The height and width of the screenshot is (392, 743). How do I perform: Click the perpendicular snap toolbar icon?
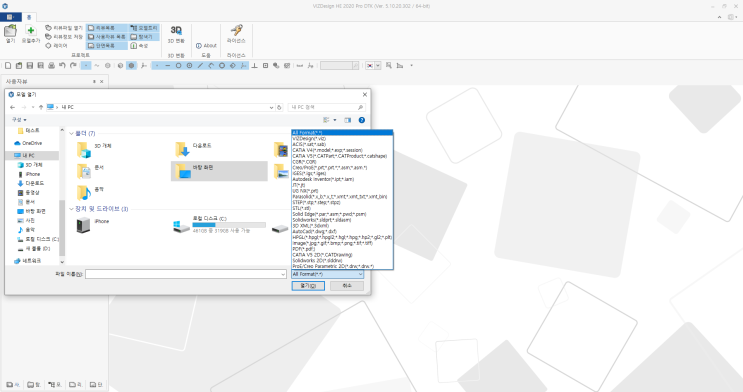254,65
